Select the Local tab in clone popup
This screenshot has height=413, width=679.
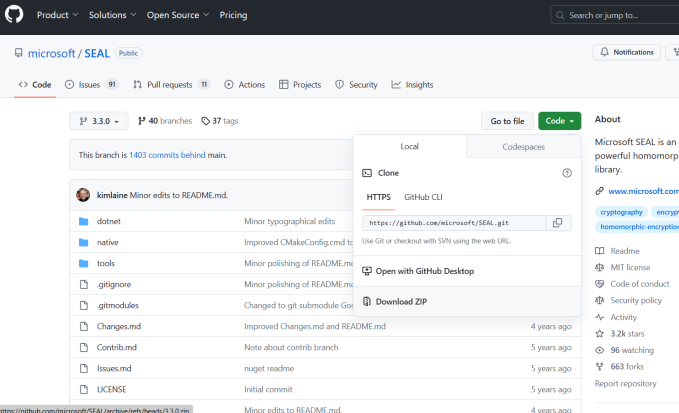(x=410, y=146)
